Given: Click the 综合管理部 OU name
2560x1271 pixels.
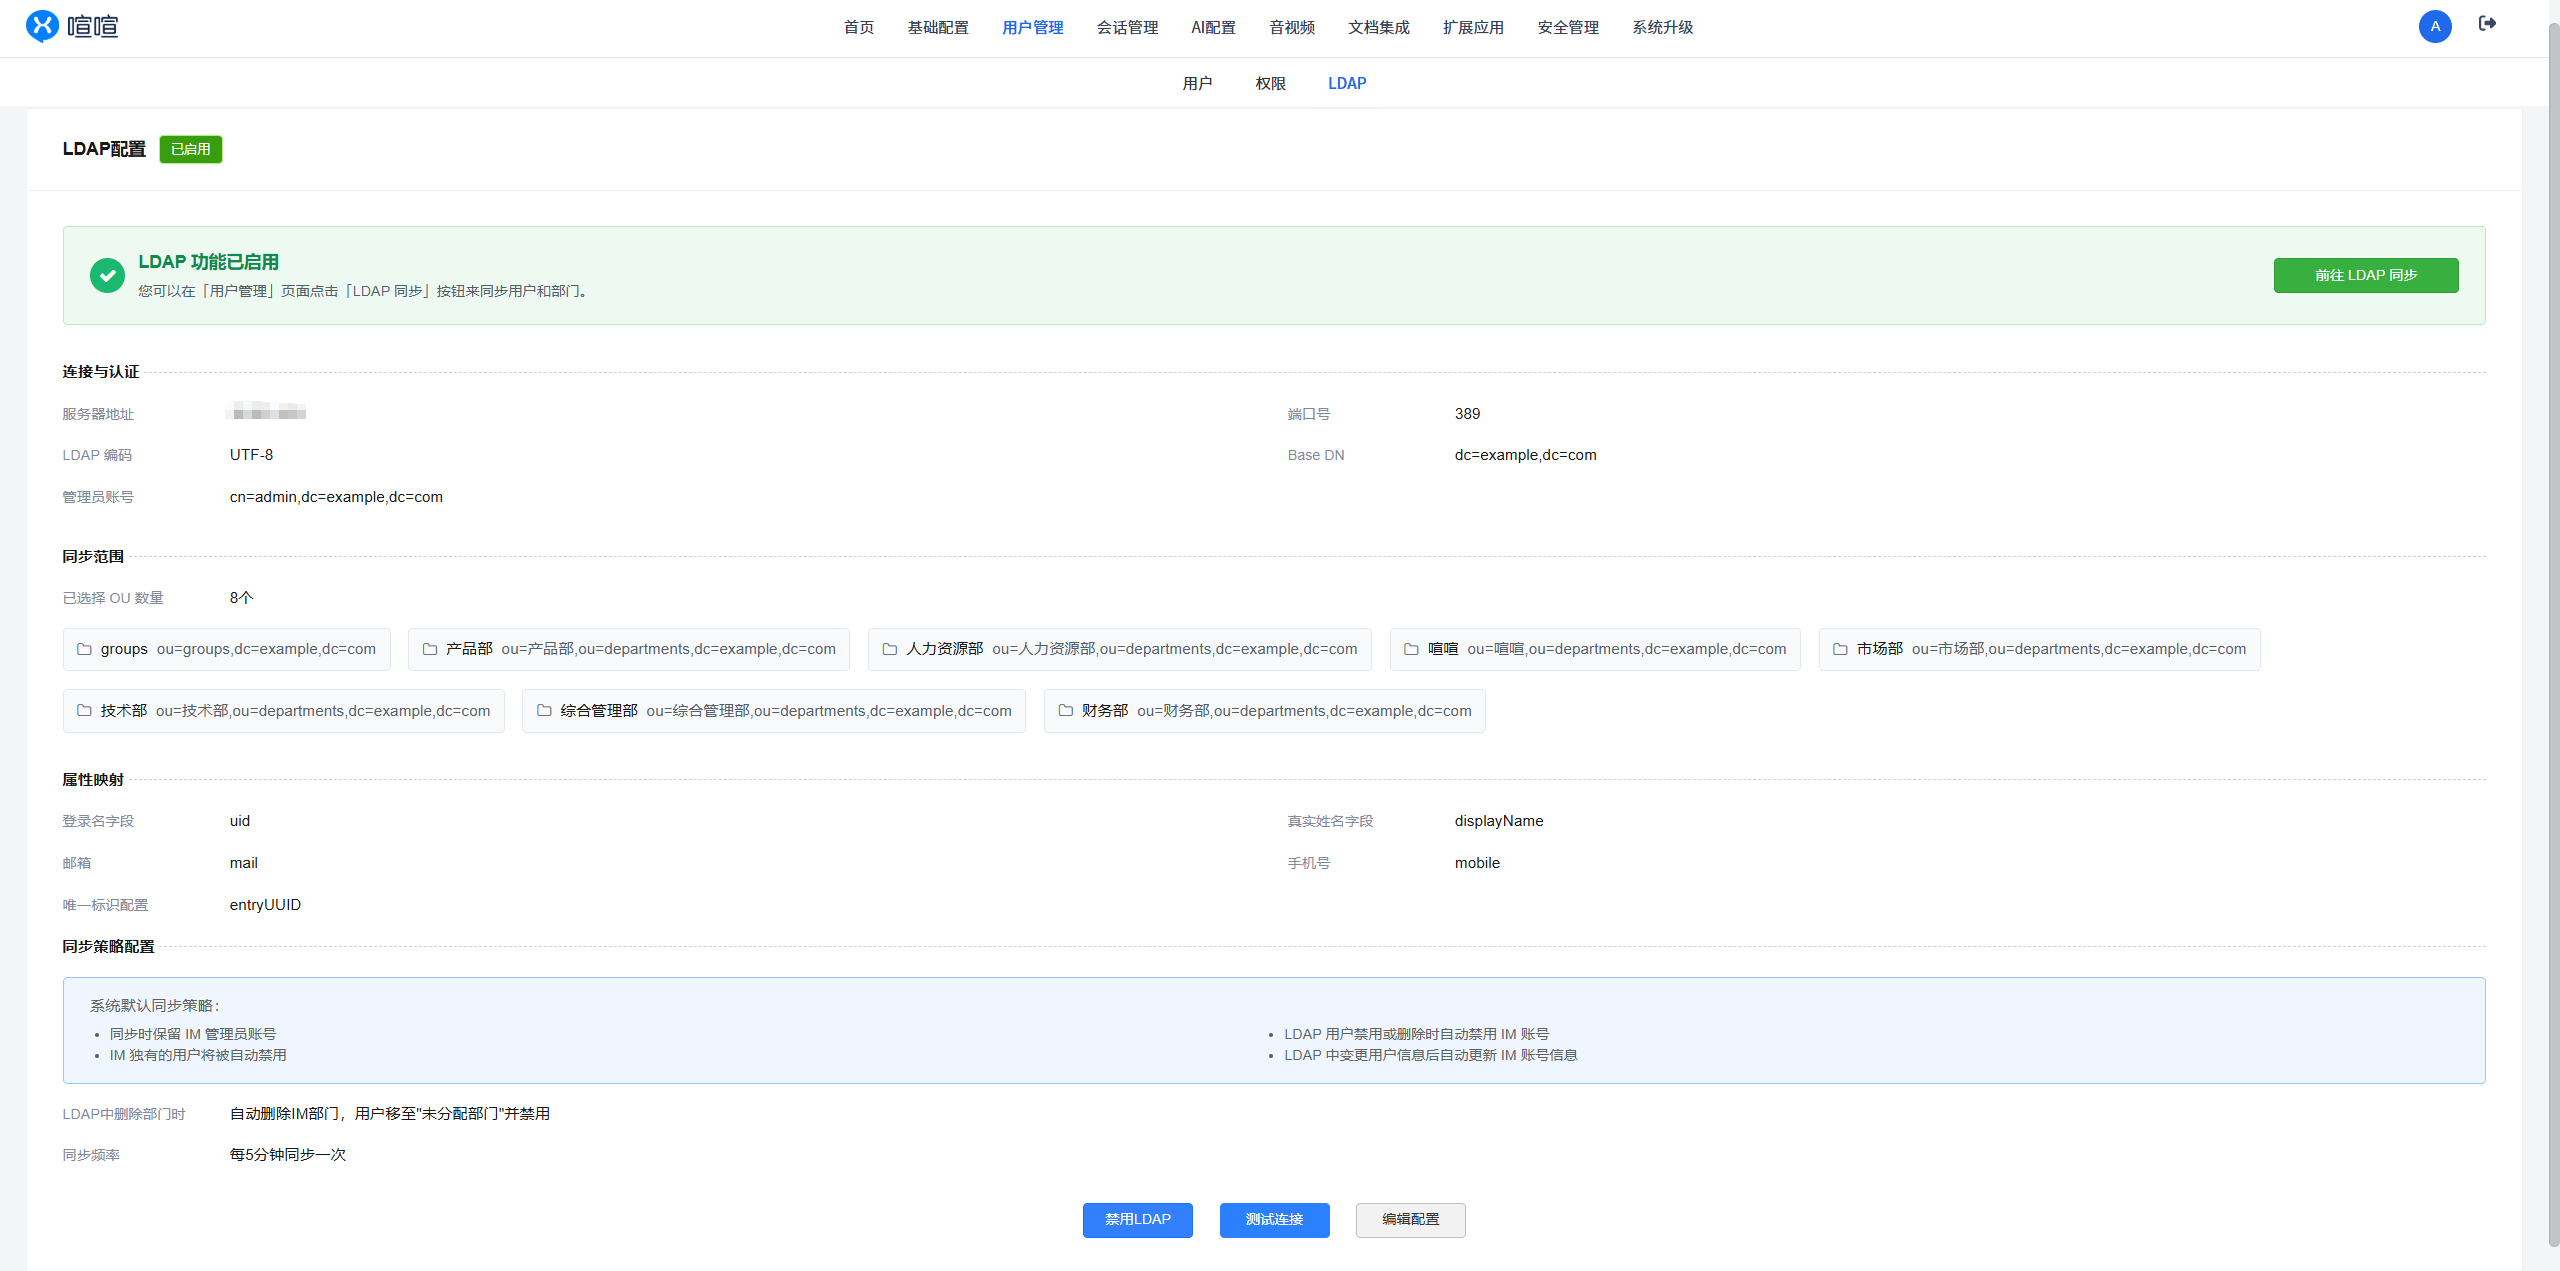Looking at the screenshot, I should tap(598, 711).
